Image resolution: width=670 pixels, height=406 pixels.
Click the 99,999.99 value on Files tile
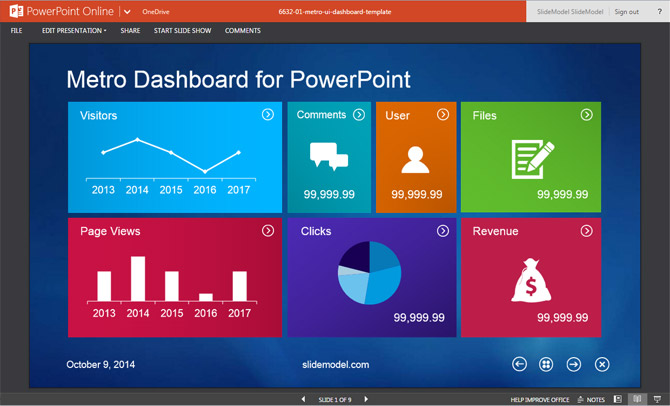click(562, 194)
